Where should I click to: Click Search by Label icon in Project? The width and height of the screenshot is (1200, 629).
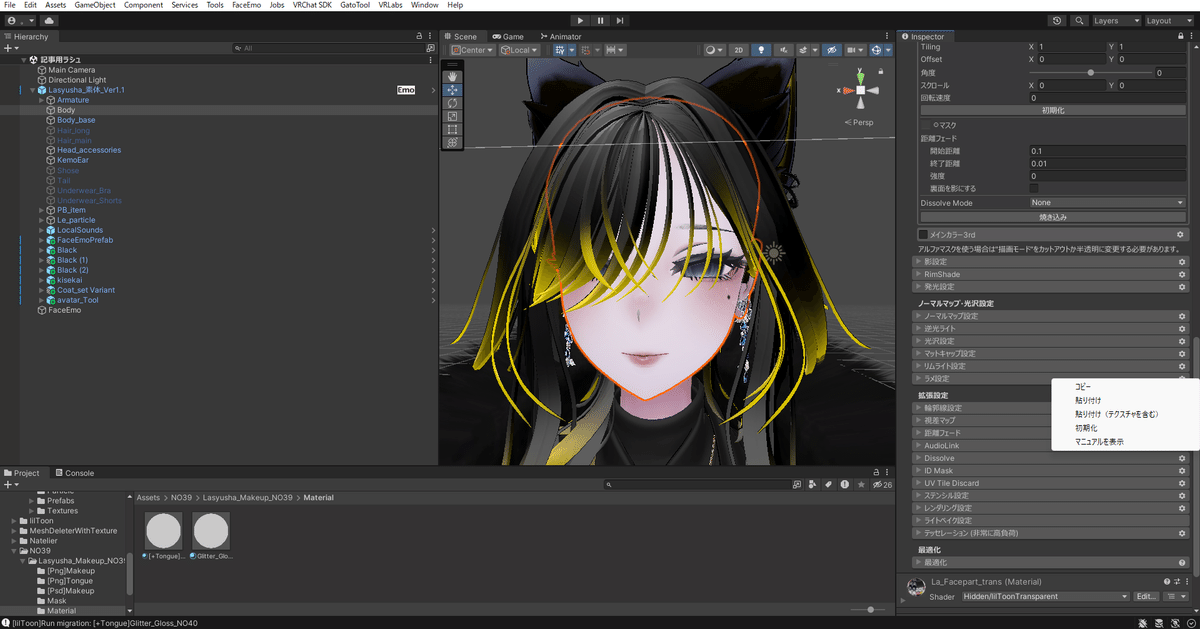pyautogui.click(x=829, y=485)
